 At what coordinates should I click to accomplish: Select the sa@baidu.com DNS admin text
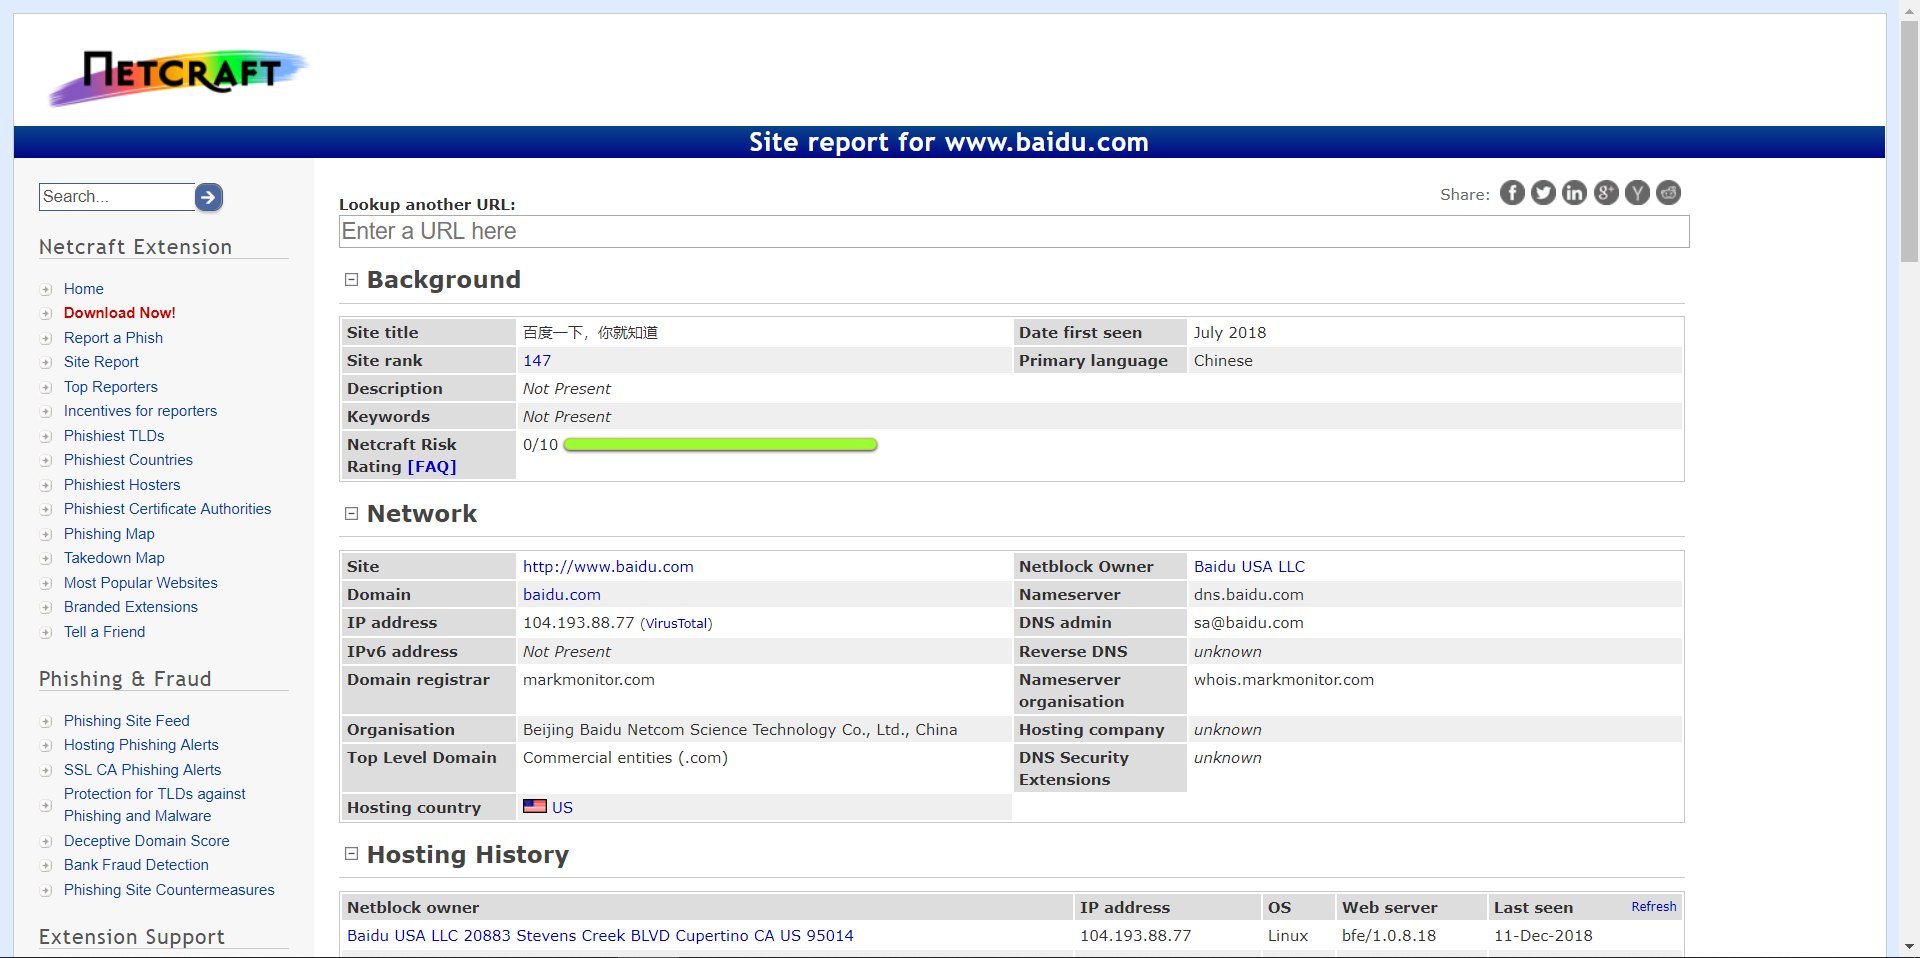1249,623
